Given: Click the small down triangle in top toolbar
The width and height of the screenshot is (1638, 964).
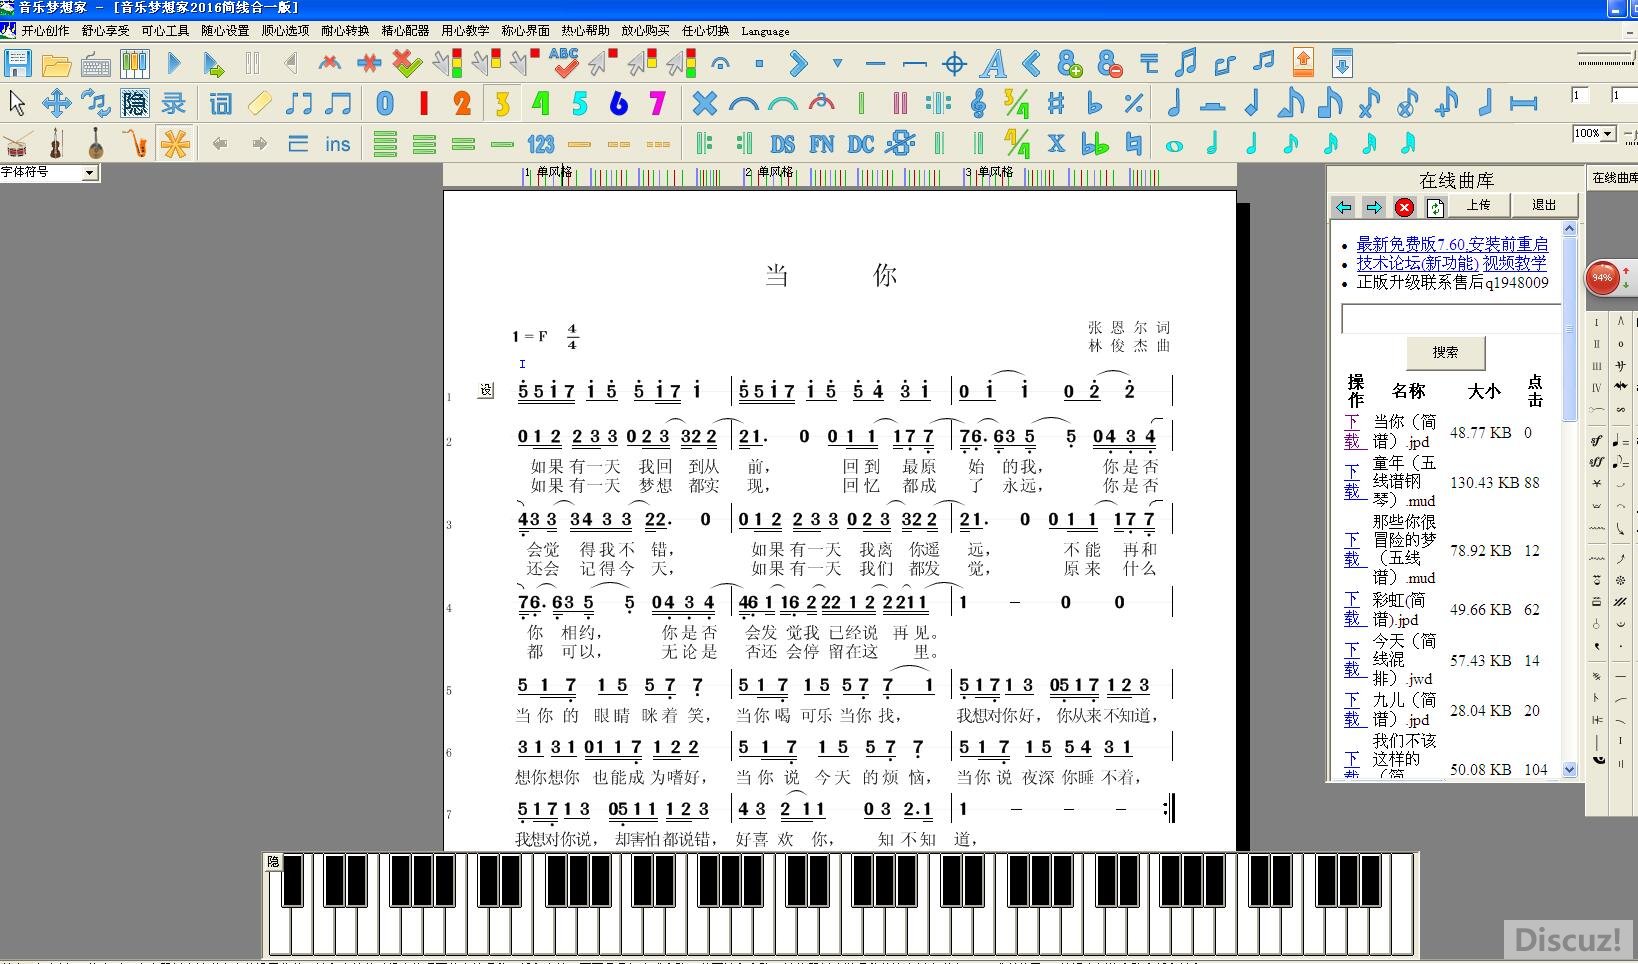Looking at the screenshot, I should pyautogui.click(x=837, y=63).
